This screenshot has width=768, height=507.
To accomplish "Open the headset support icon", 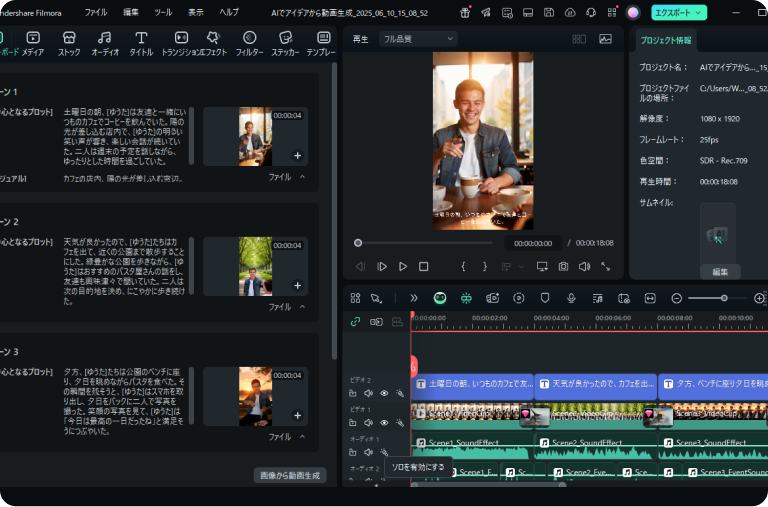I will point(591,13).
